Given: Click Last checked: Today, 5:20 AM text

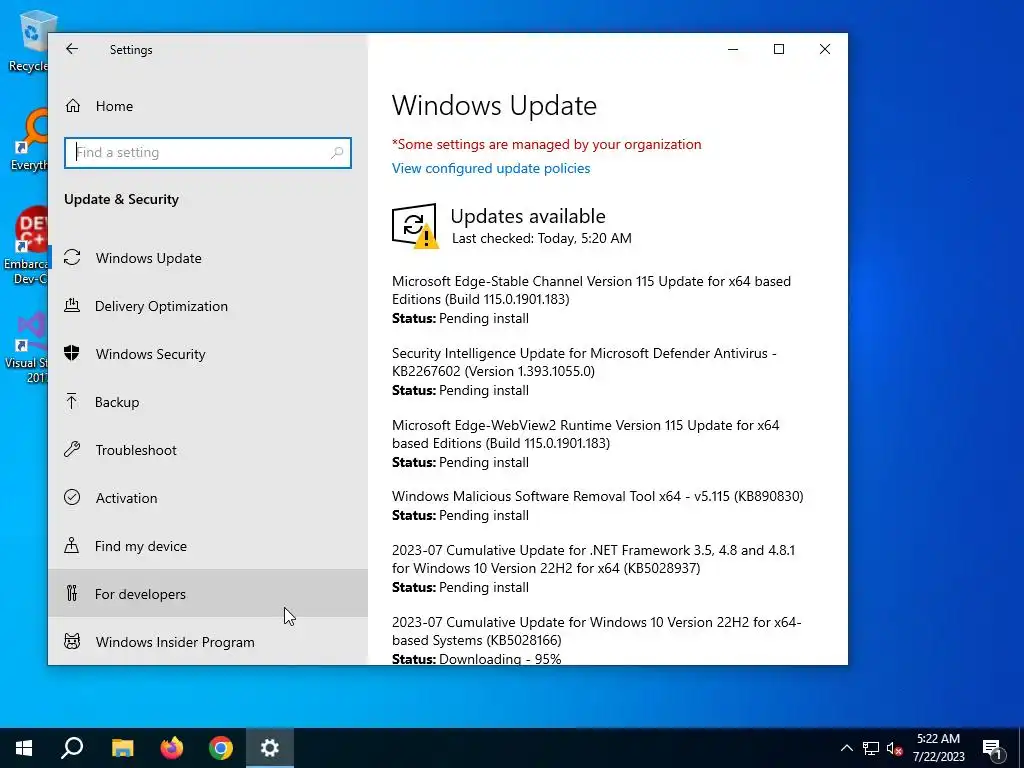Looking at the screenshot, I should click(x=541, y=238).
